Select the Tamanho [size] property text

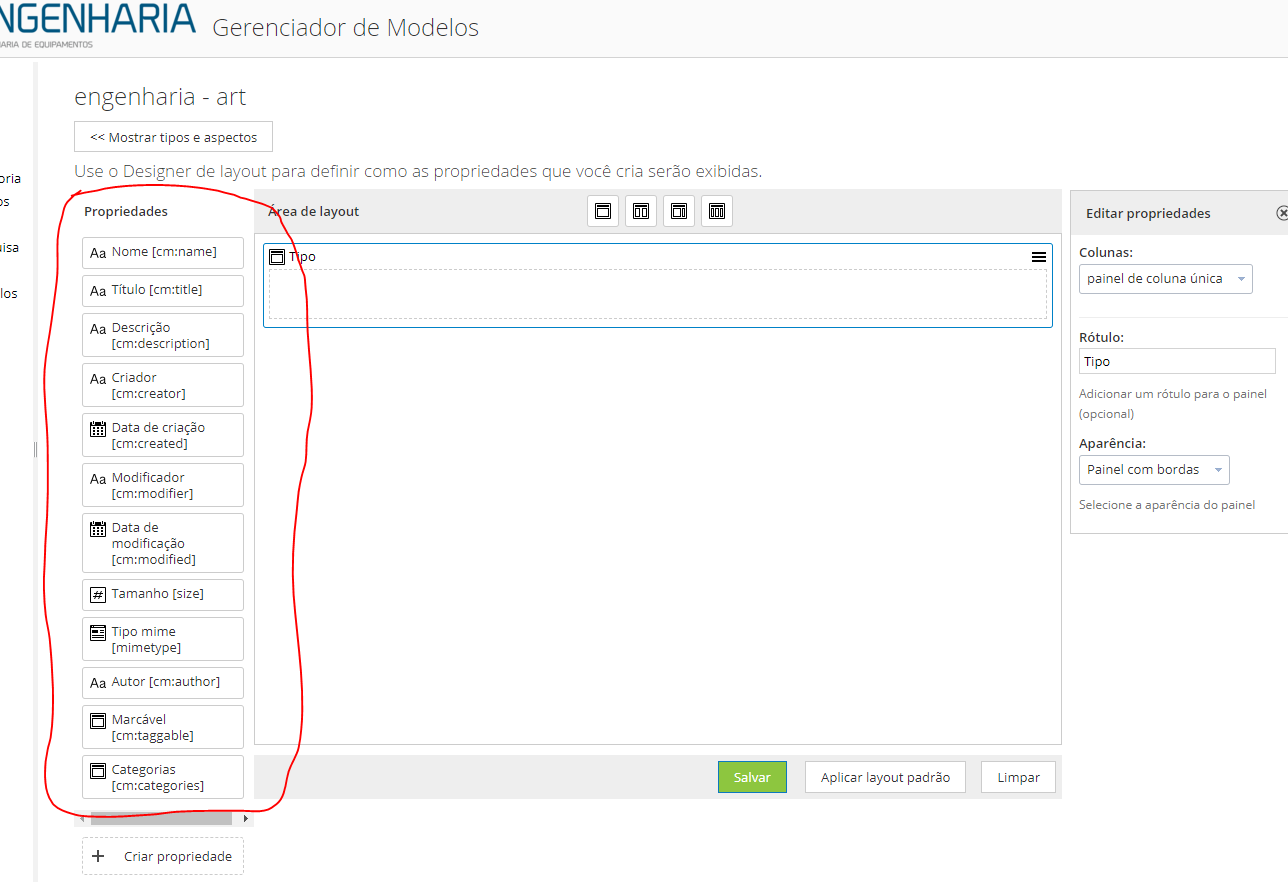point(158,594)
